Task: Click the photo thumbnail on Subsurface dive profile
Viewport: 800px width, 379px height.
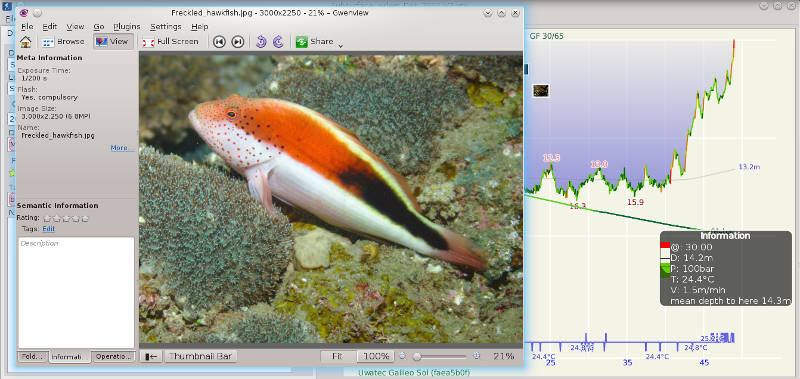Action: 541,91
